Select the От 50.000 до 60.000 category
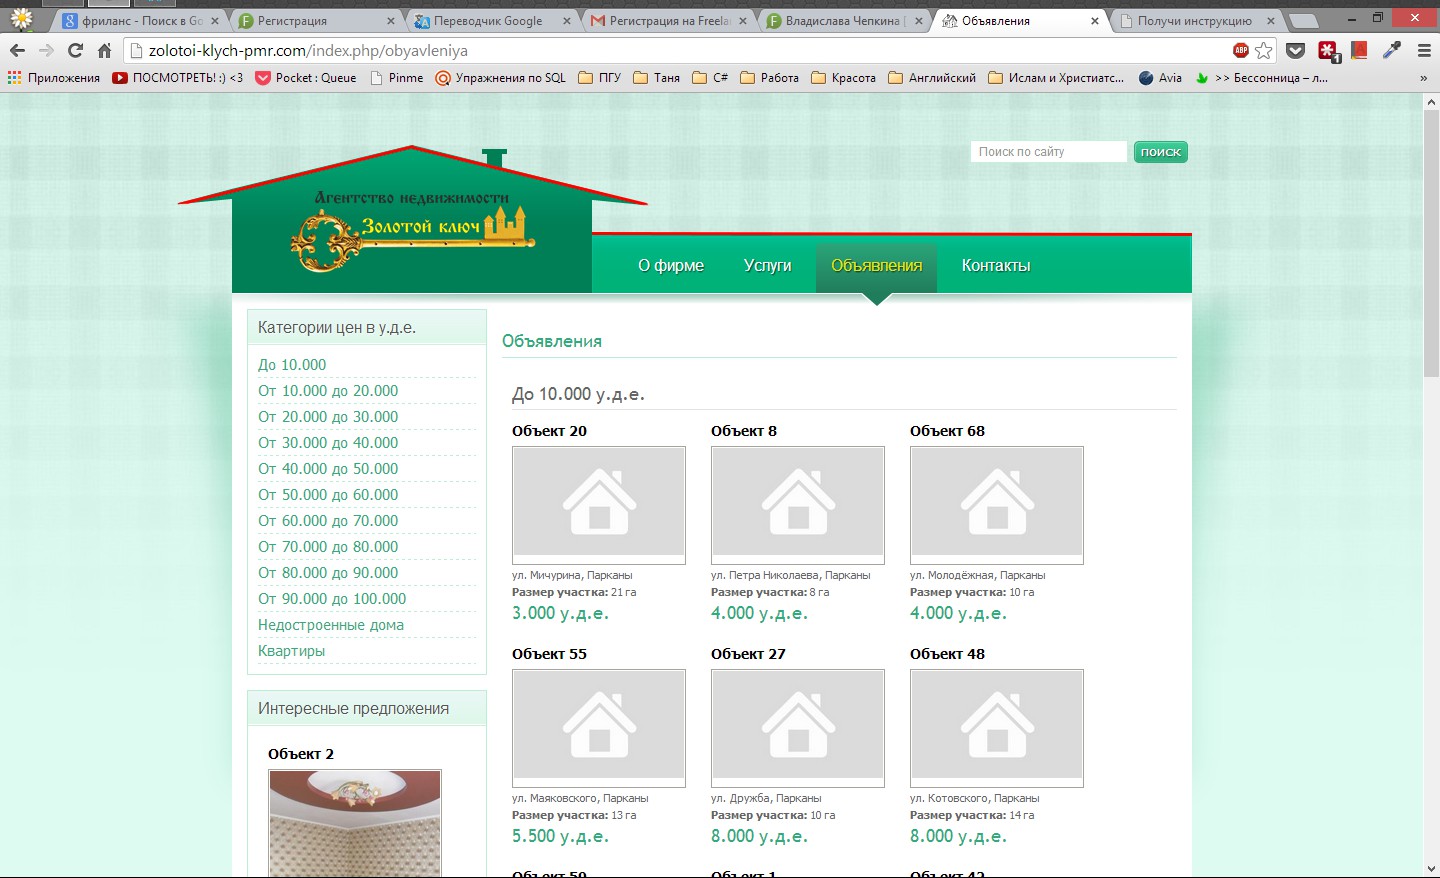Image resolution: width=1440 pixels, height=878 pixels. pyautogui.click(x=328, y=495)
